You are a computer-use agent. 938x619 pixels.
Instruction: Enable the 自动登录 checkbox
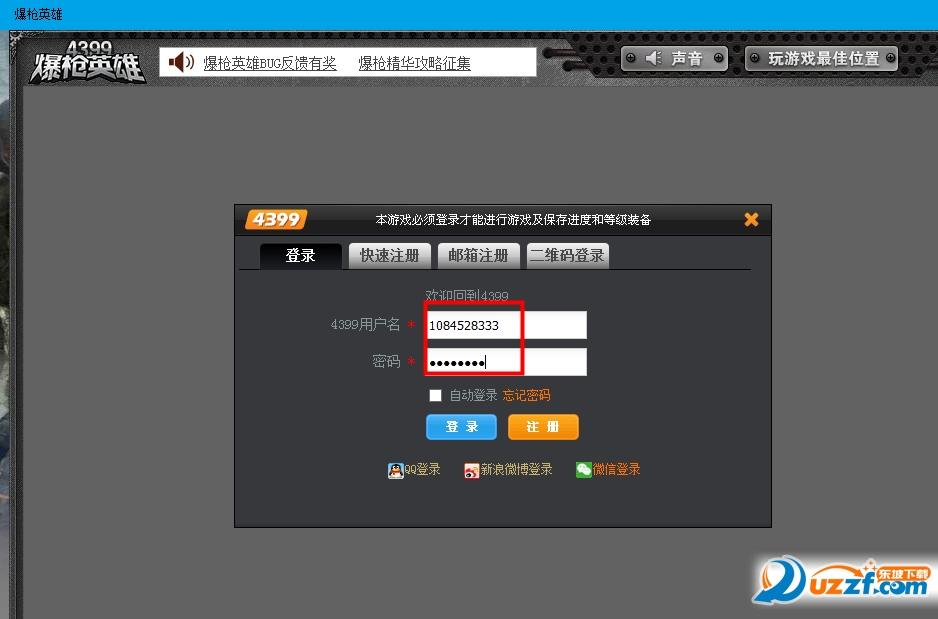tap(436, 395)
